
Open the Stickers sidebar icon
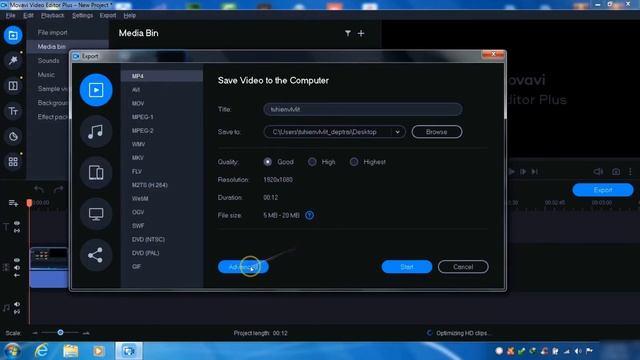tap(13, 136)
